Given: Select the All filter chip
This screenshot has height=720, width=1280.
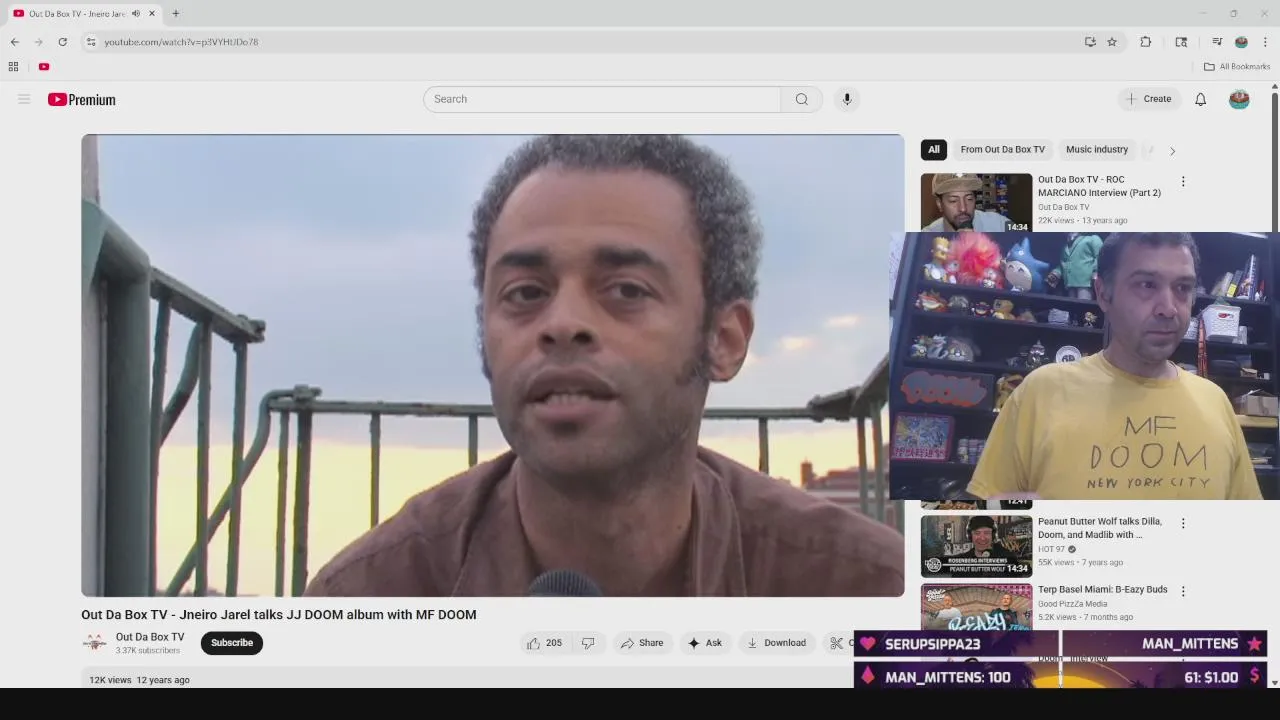Looking at the screenshot, I should [x=933, y=150].
